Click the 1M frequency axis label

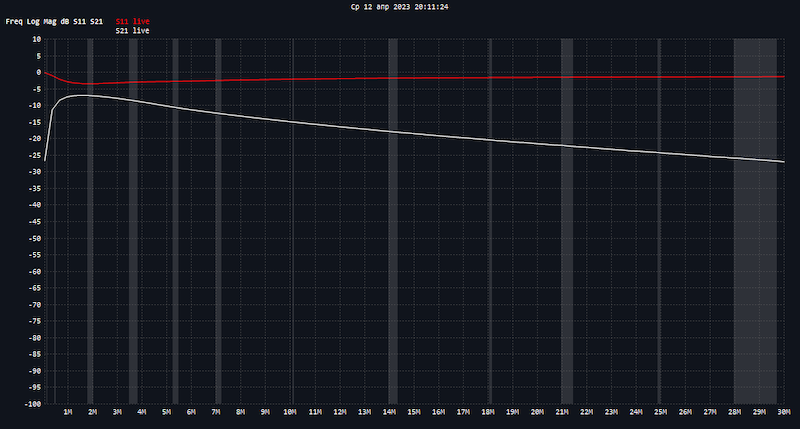point(68,412)
